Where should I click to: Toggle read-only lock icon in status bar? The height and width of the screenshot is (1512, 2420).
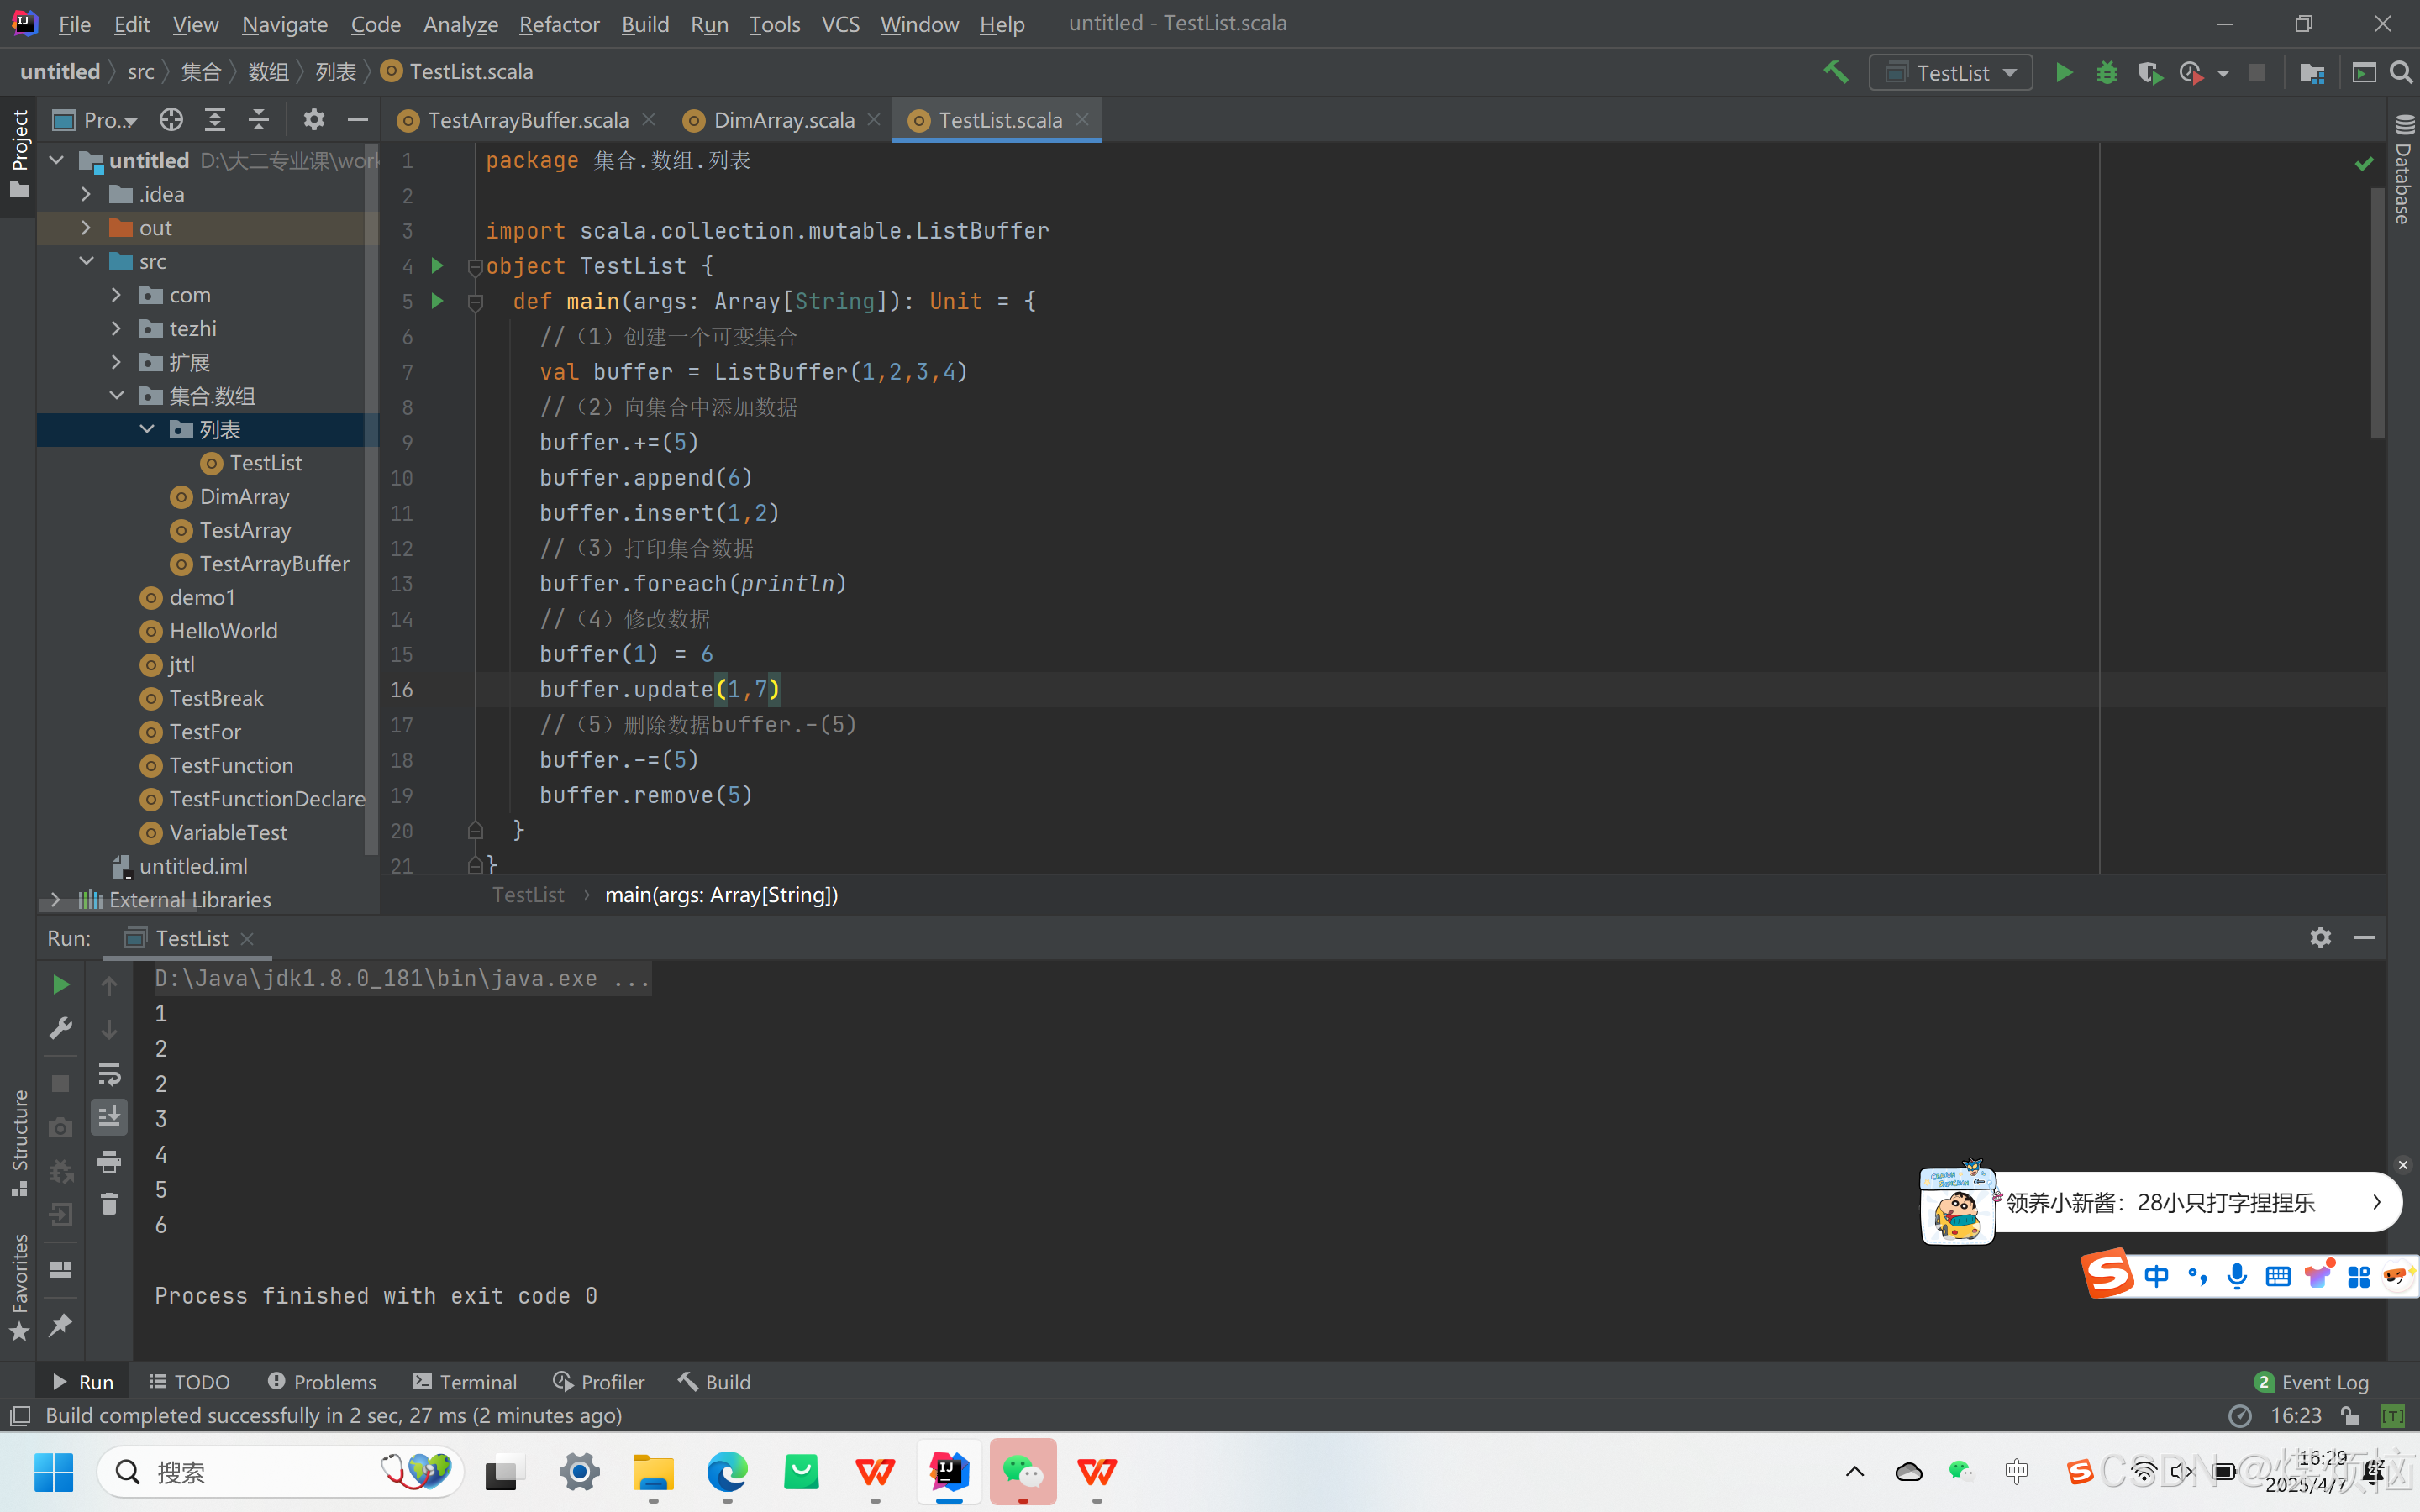pyautogui.click(x=2350, y=1415)
